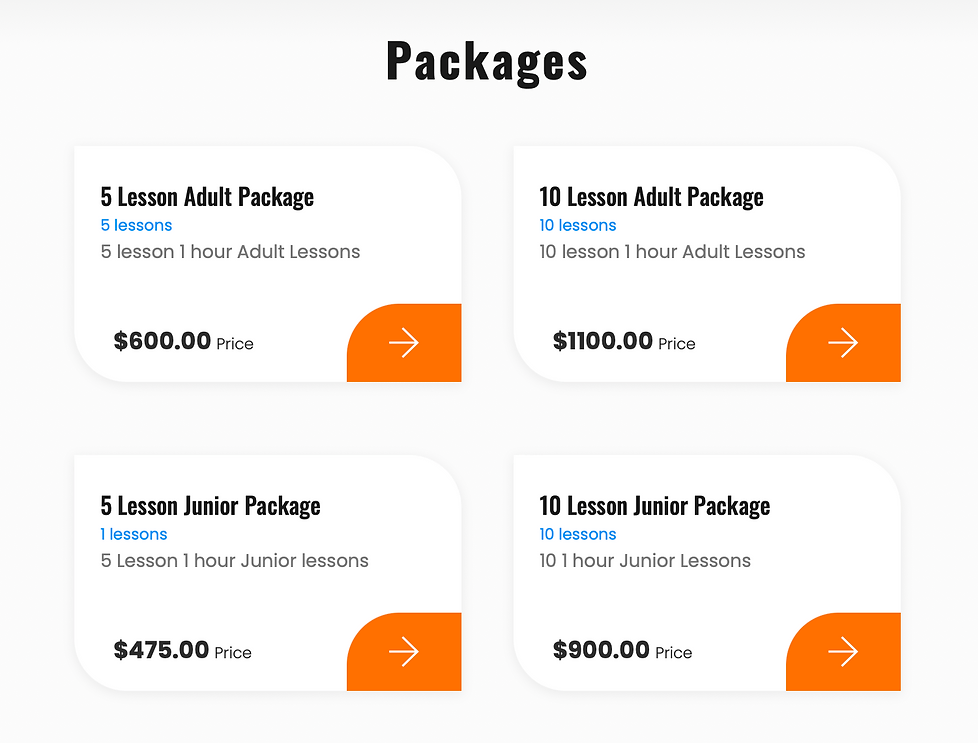Click "10 lessons" under 10 Lesson Adult Package
The width and height of the screenshot is (978, 743).
click(x=577, y=225)
